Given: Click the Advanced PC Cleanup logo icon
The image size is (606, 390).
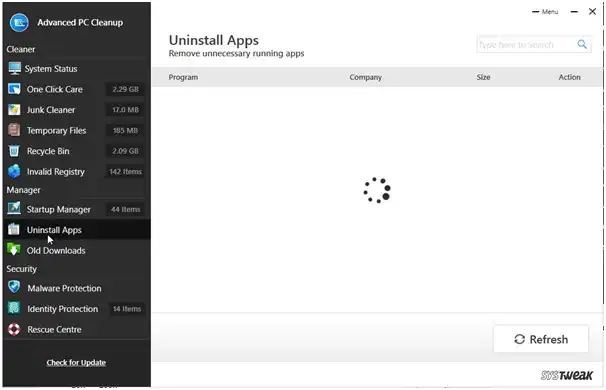Looking at the screenshot, I should coord(19,22).
